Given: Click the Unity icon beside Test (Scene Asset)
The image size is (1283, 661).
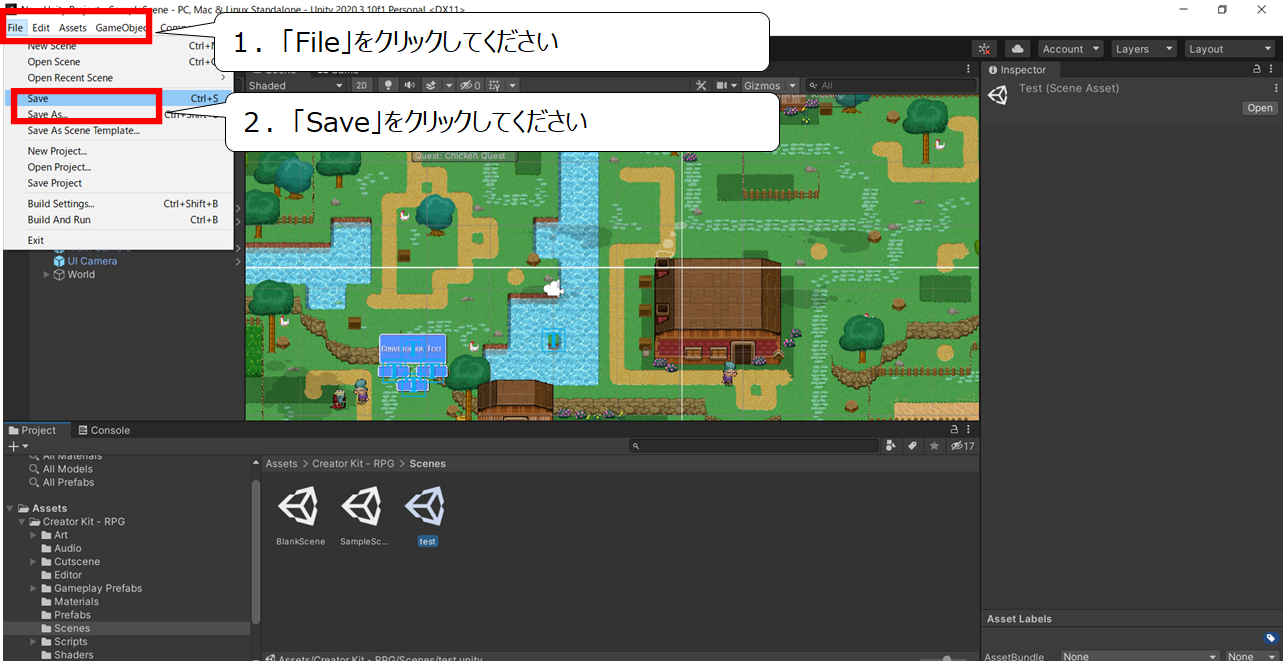Looking at the screenshot, I should point(998,95).
